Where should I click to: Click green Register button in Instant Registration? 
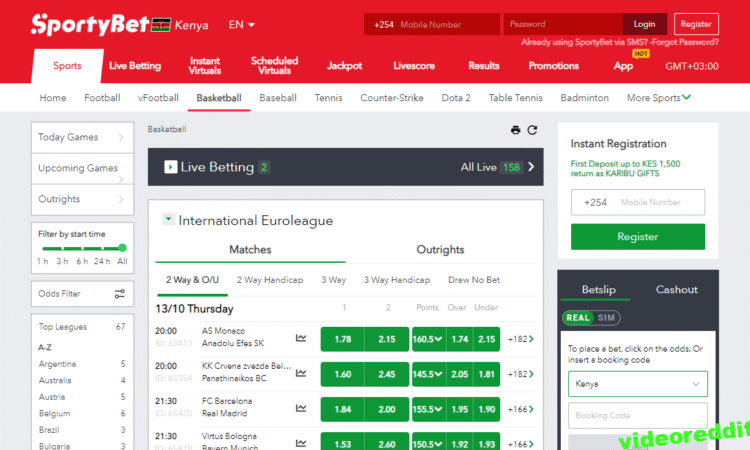(x=638, y=237)
